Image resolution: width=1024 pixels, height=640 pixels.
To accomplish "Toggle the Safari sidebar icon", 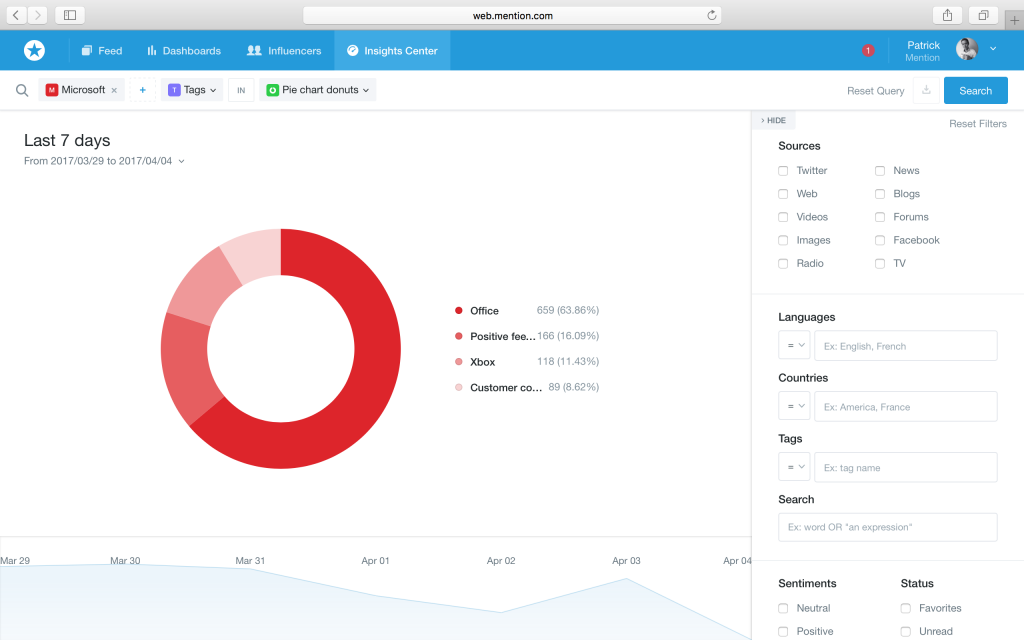I will pos(70,15).
